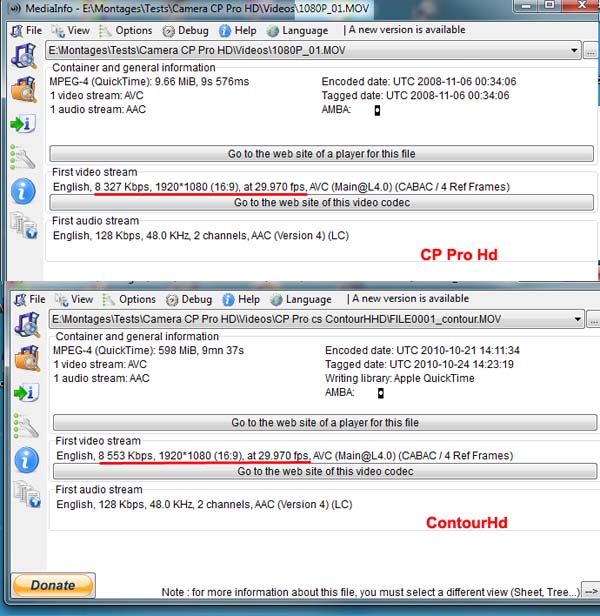Click preferences wrench icon in top window sidebar

pos(23,158)
